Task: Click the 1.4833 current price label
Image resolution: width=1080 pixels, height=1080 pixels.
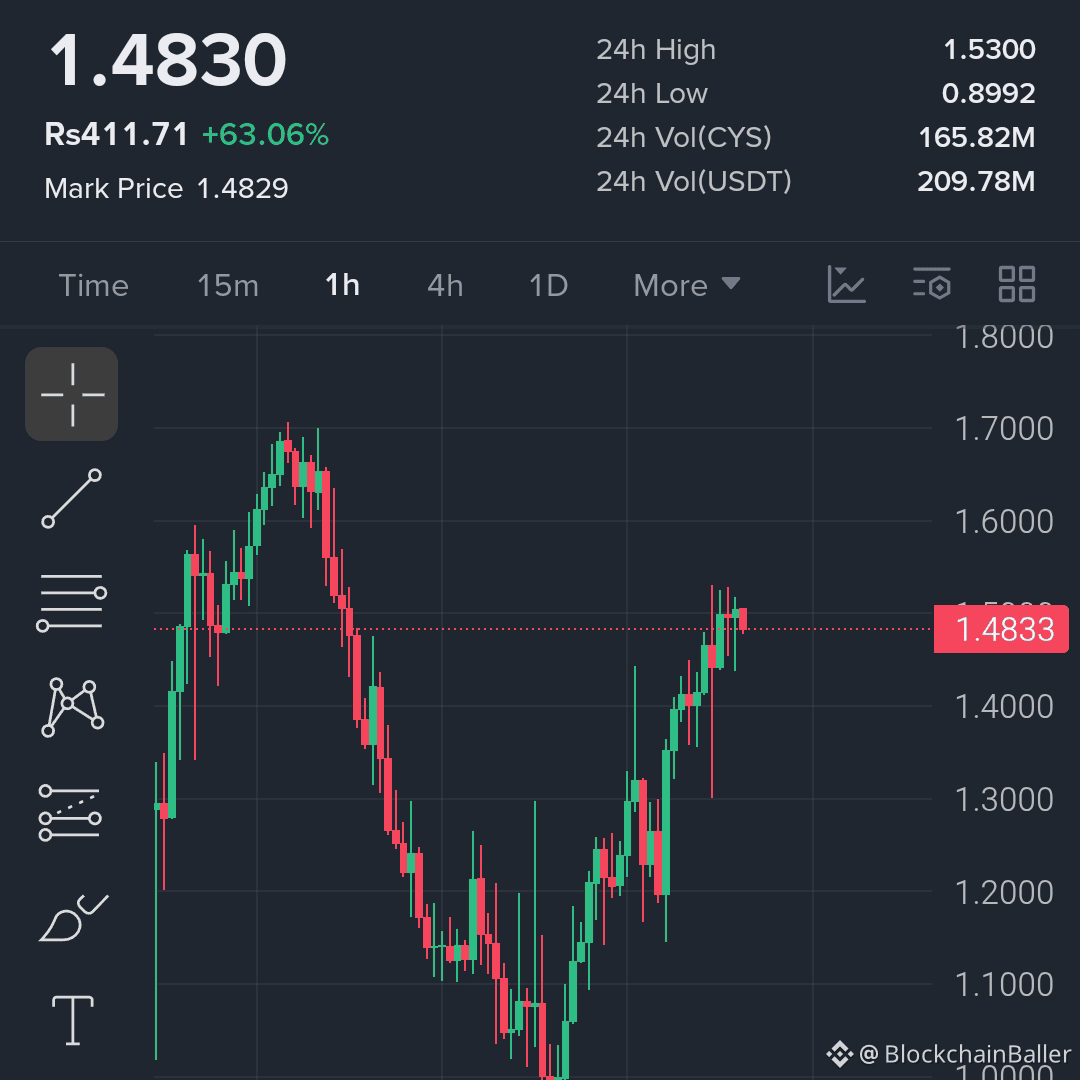Action: [x=1001, y=629]
